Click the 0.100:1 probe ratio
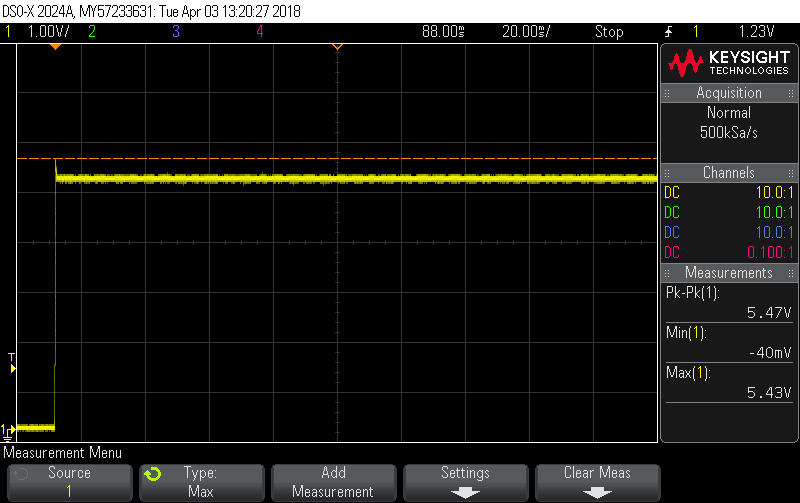 click(770, 252)
